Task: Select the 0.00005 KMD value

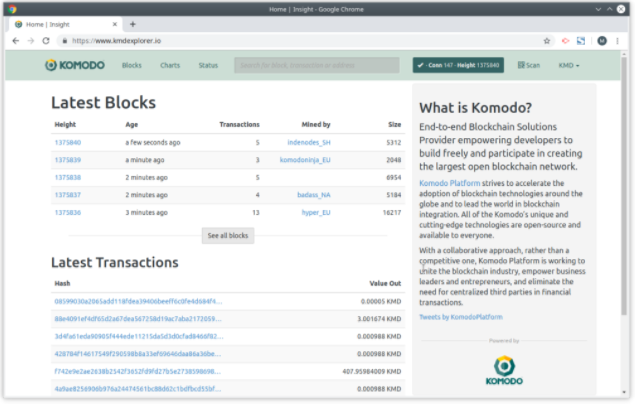Action: [x=381, y=301]
